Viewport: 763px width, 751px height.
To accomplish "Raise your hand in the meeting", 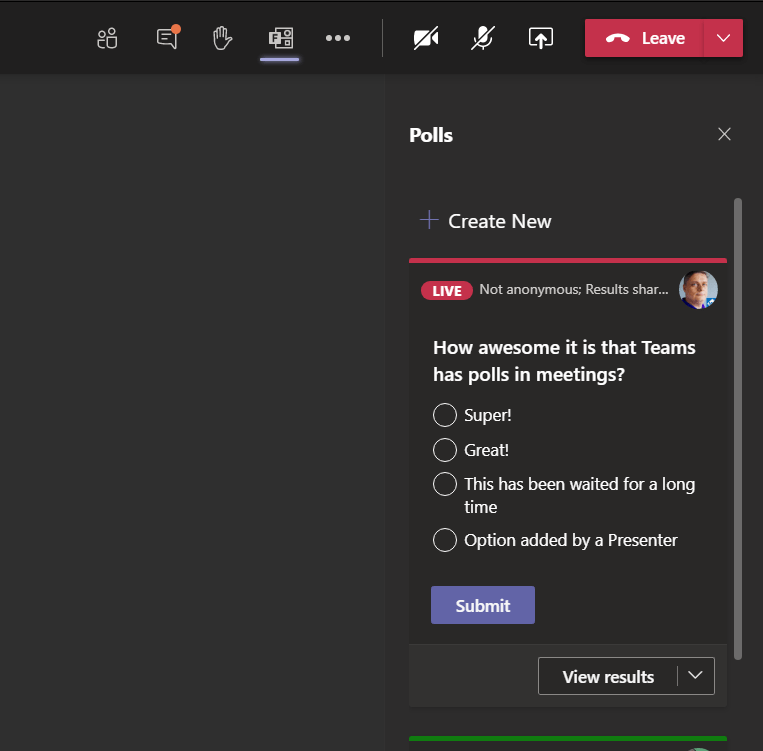I will coord(222,38).
